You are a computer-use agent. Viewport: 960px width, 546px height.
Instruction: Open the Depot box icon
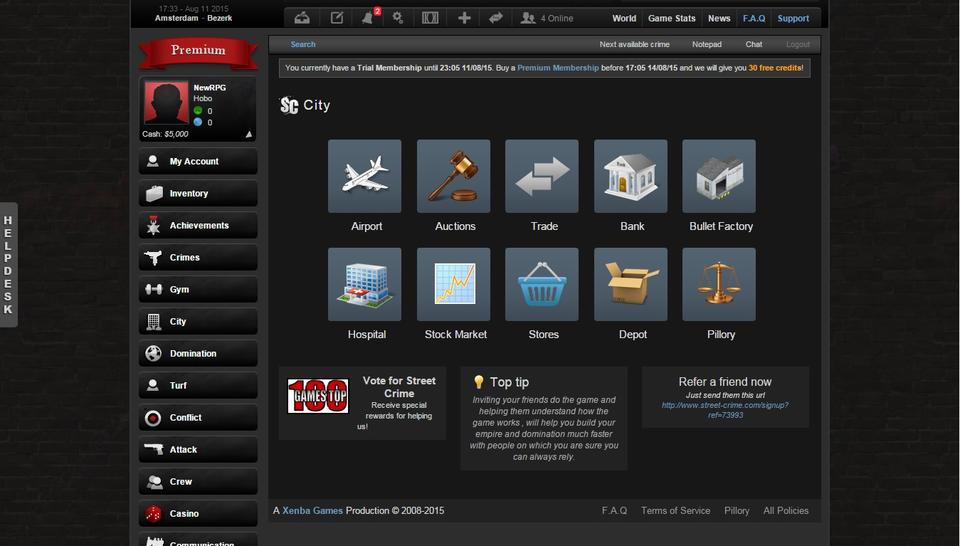(631, 285)
